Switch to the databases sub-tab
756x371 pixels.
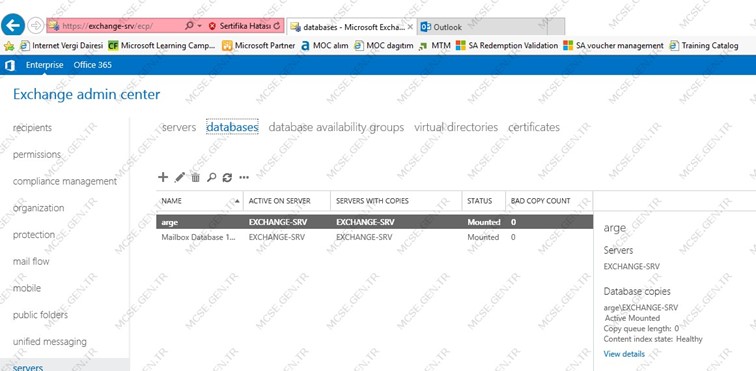[x=232, y=127]
